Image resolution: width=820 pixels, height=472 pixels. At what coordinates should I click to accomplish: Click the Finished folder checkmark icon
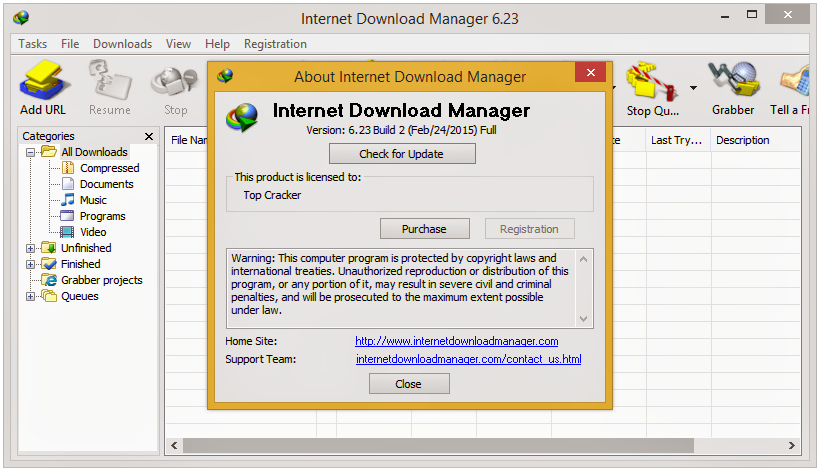(x=49, y=263)
